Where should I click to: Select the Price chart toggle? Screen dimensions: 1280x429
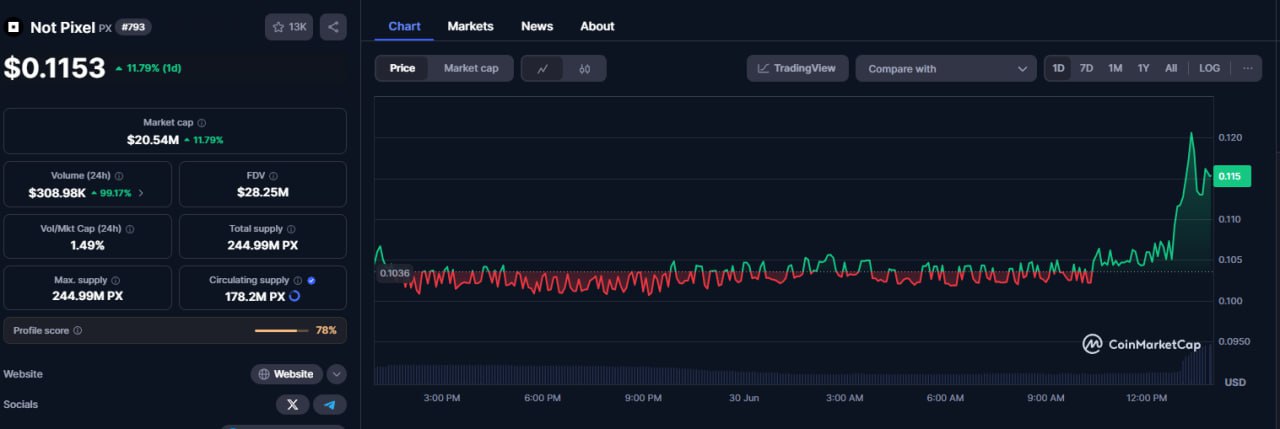click(x=402, y=68)
